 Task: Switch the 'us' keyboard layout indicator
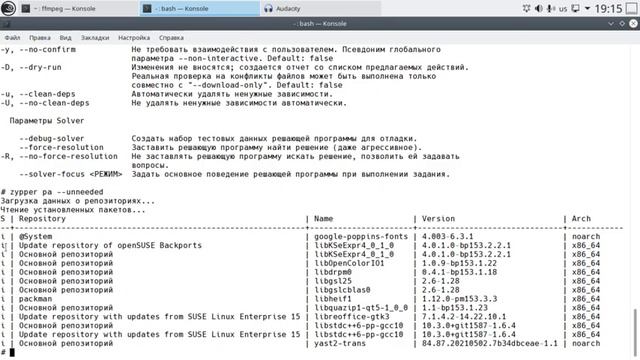pyautogui.click(x=563, y=9)
